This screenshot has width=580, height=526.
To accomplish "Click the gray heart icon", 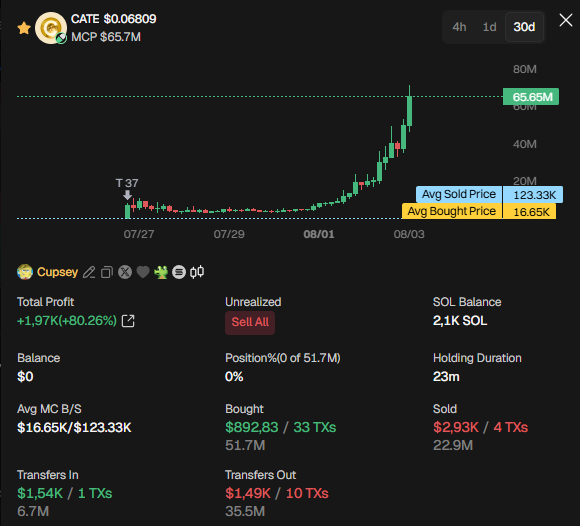I will [x=143, y=272].
